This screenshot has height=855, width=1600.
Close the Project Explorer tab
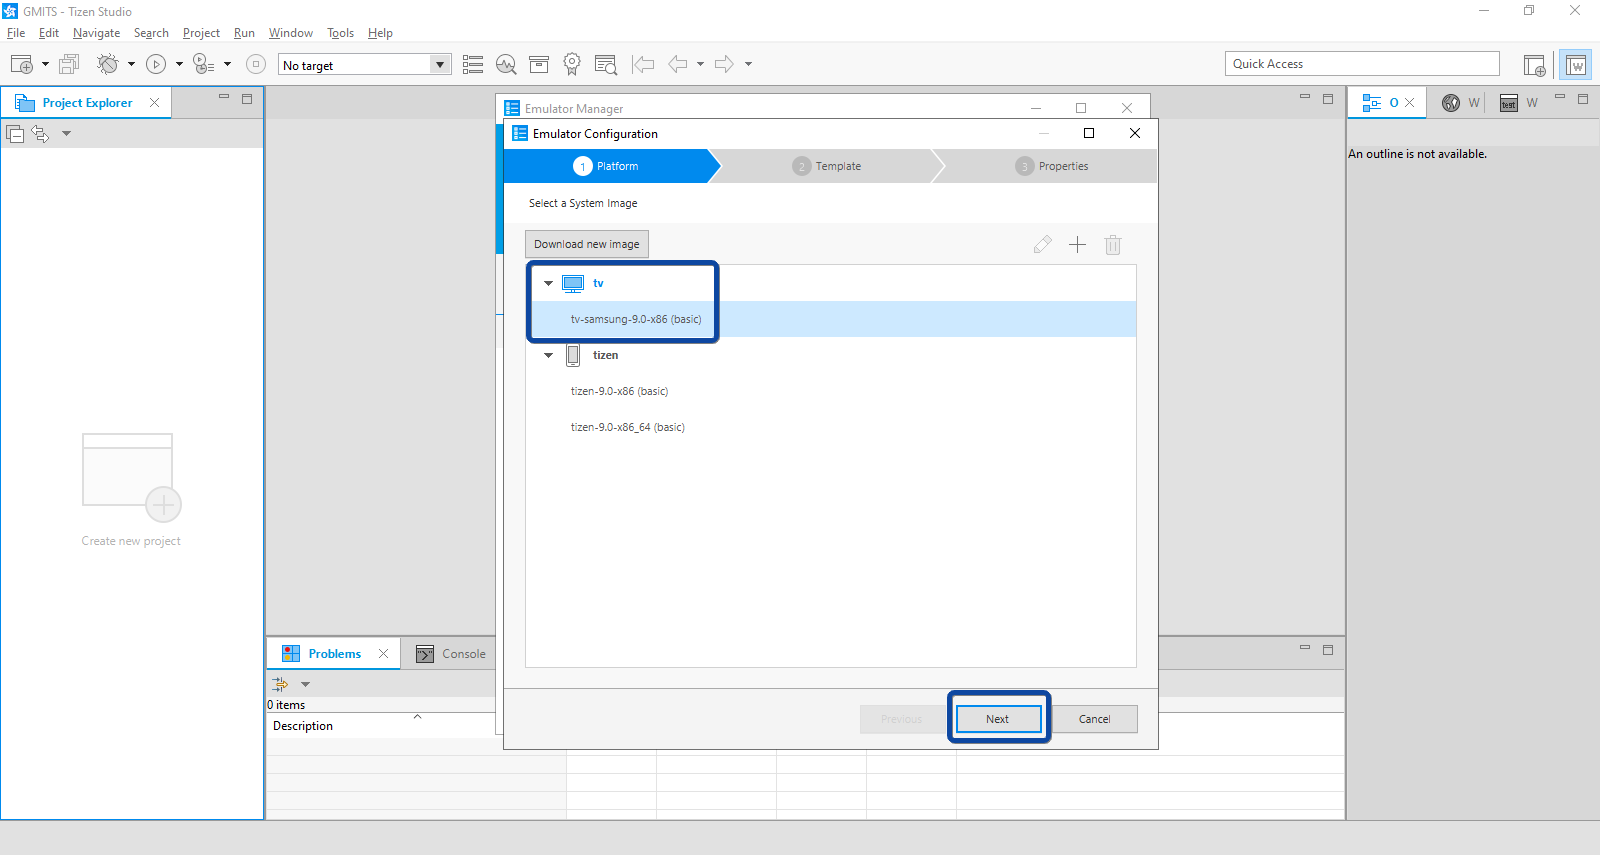[154, 102]
